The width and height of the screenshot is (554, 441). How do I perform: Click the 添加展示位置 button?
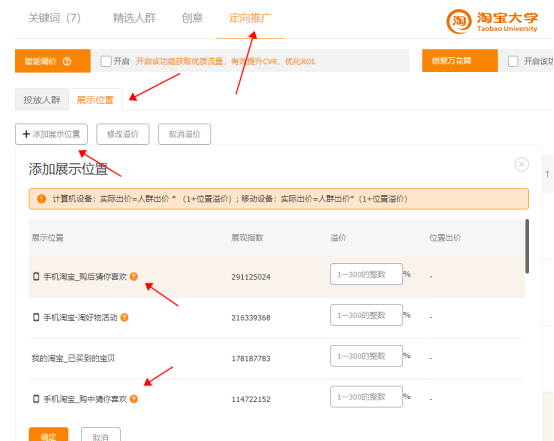[51, 134]
